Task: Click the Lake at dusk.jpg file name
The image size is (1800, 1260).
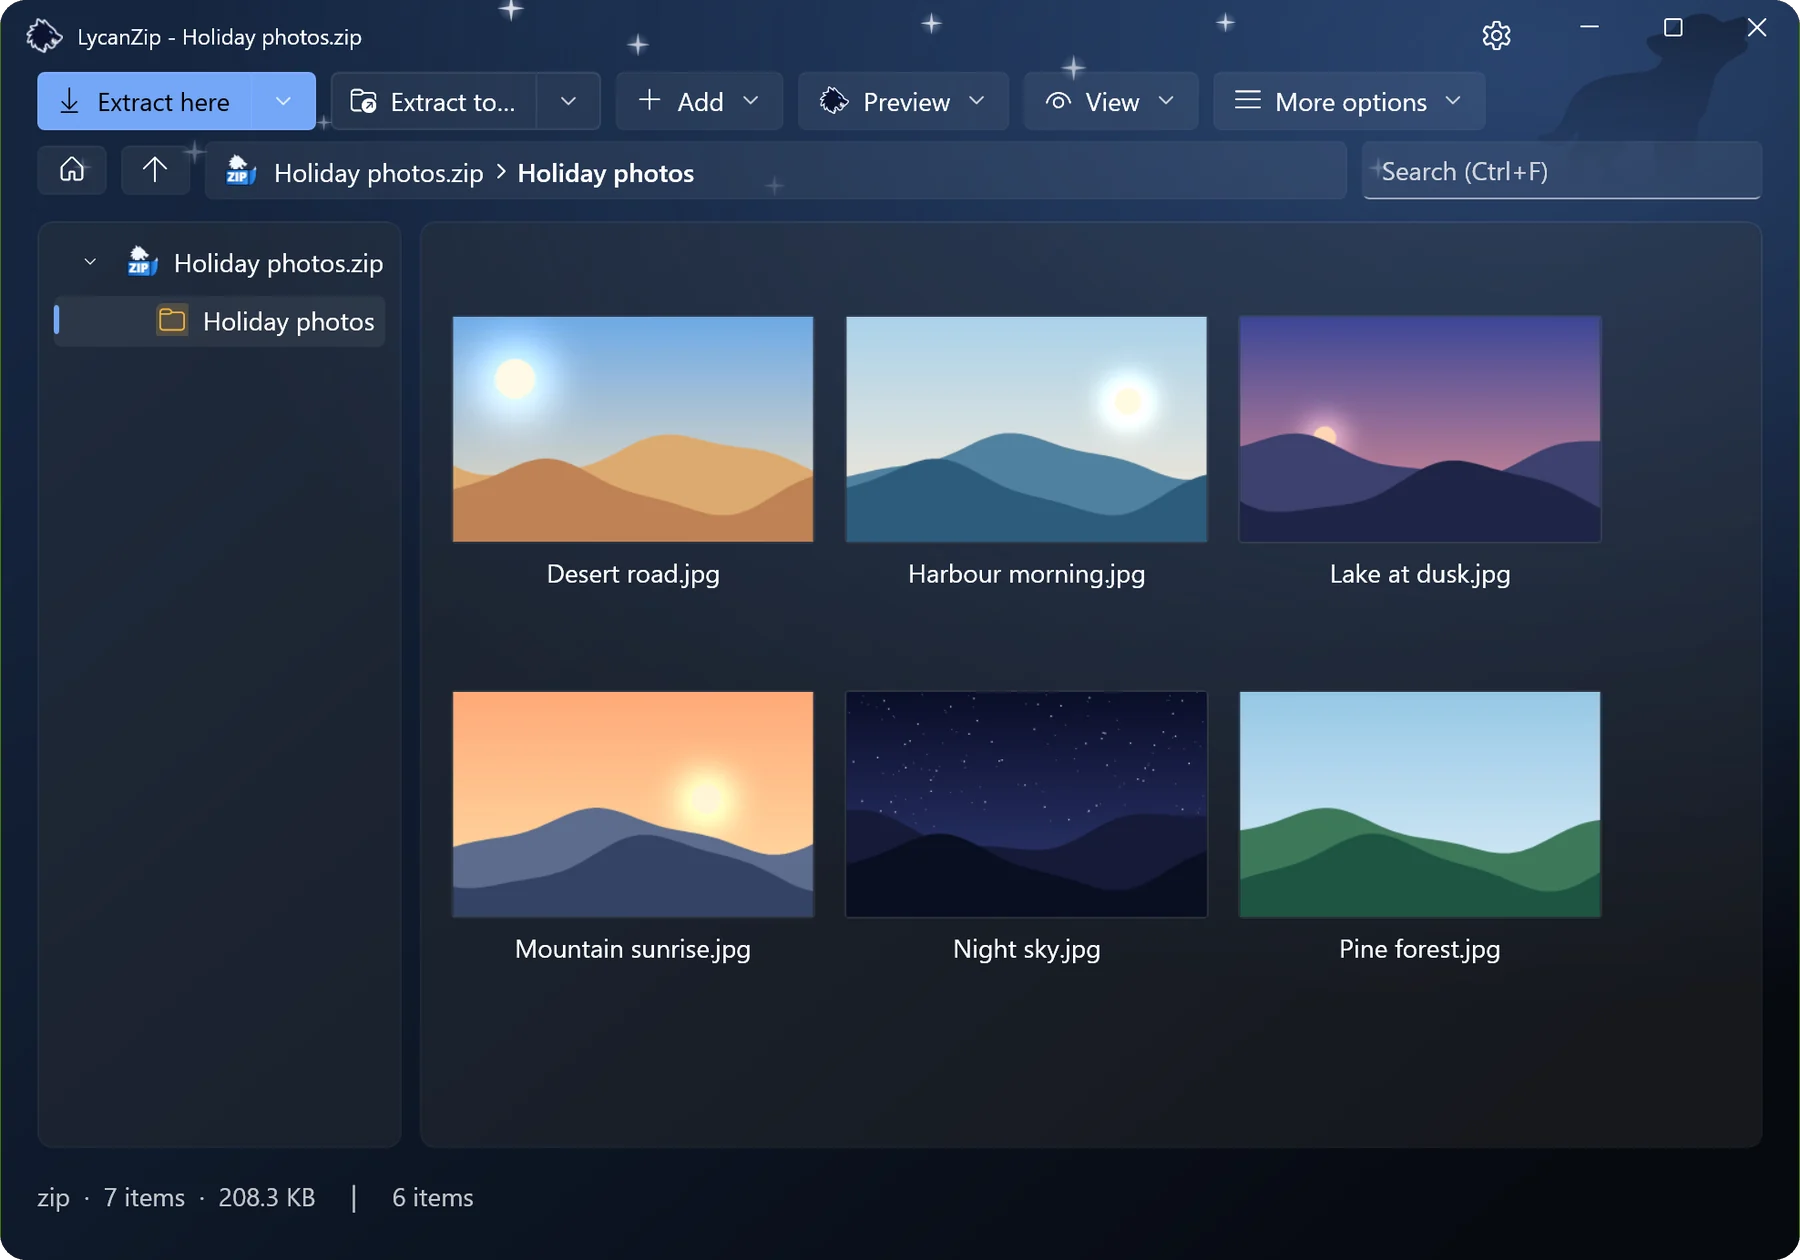Action: click(1420, 574)
